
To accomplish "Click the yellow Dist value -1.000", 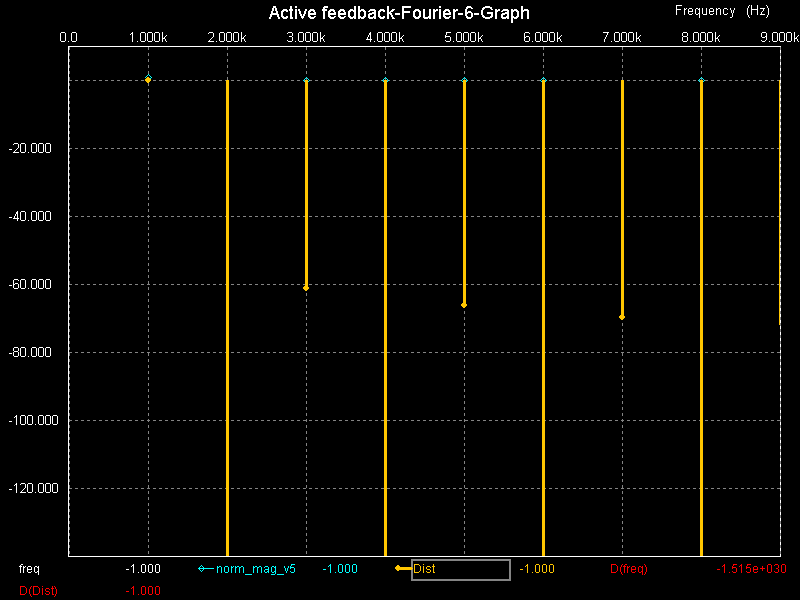I will click(x=537, y=569).
